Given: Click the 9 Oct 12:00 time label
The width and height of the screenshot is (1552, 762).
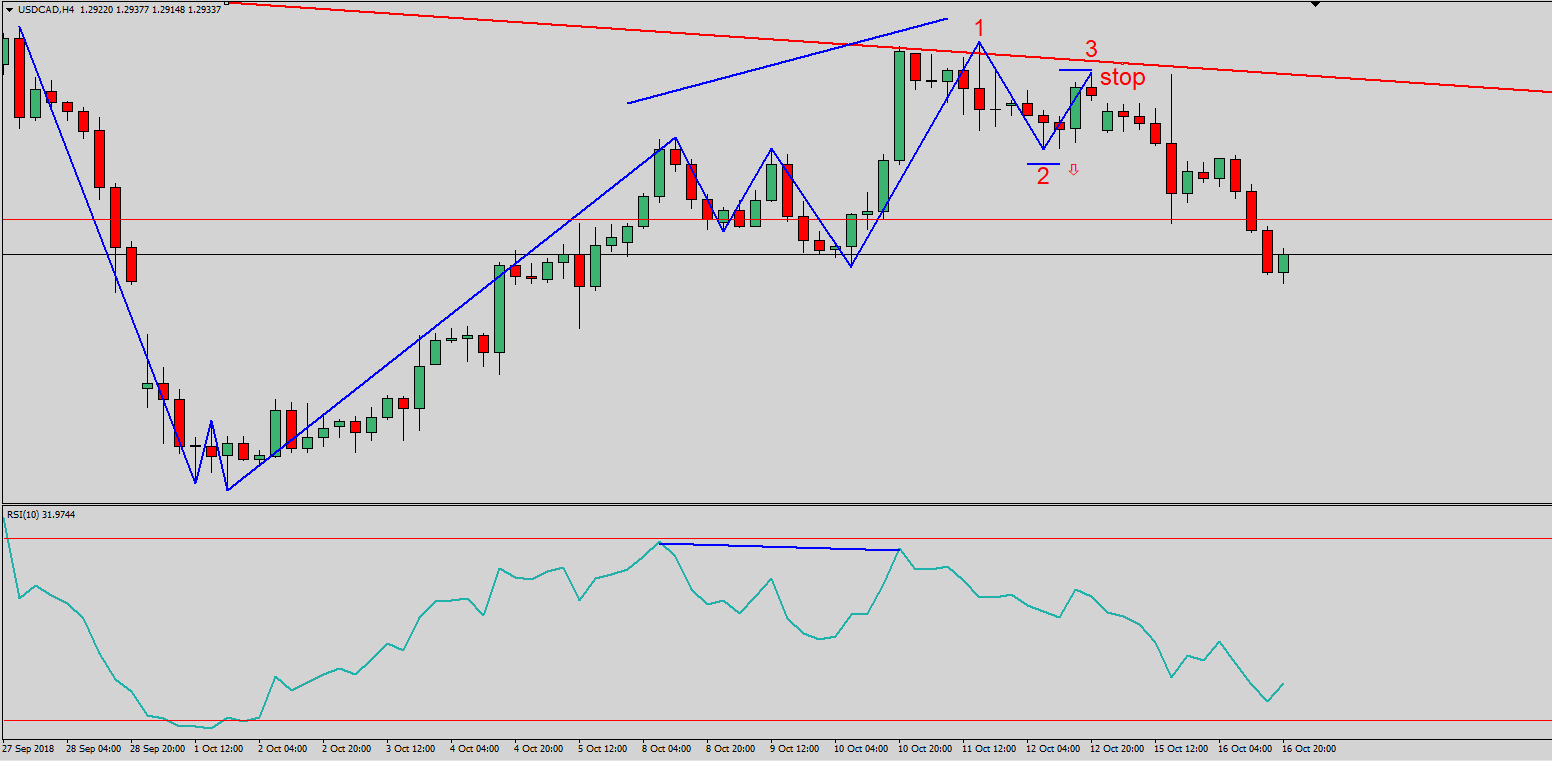Looking at the screenshot, I should (795, 748).
